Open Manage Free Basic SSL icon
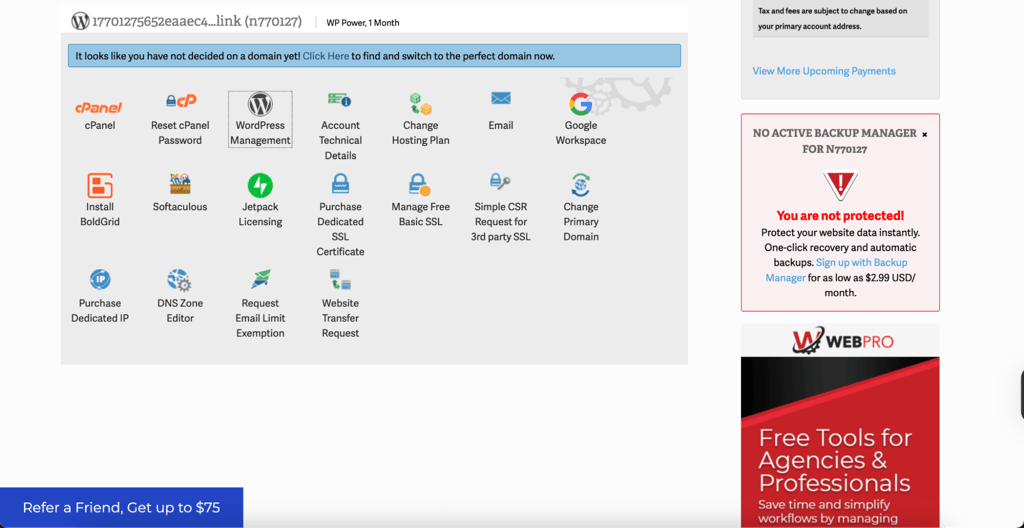This screenshot has height=528, width=1024. pyautogui.click(x=420, y=185)
